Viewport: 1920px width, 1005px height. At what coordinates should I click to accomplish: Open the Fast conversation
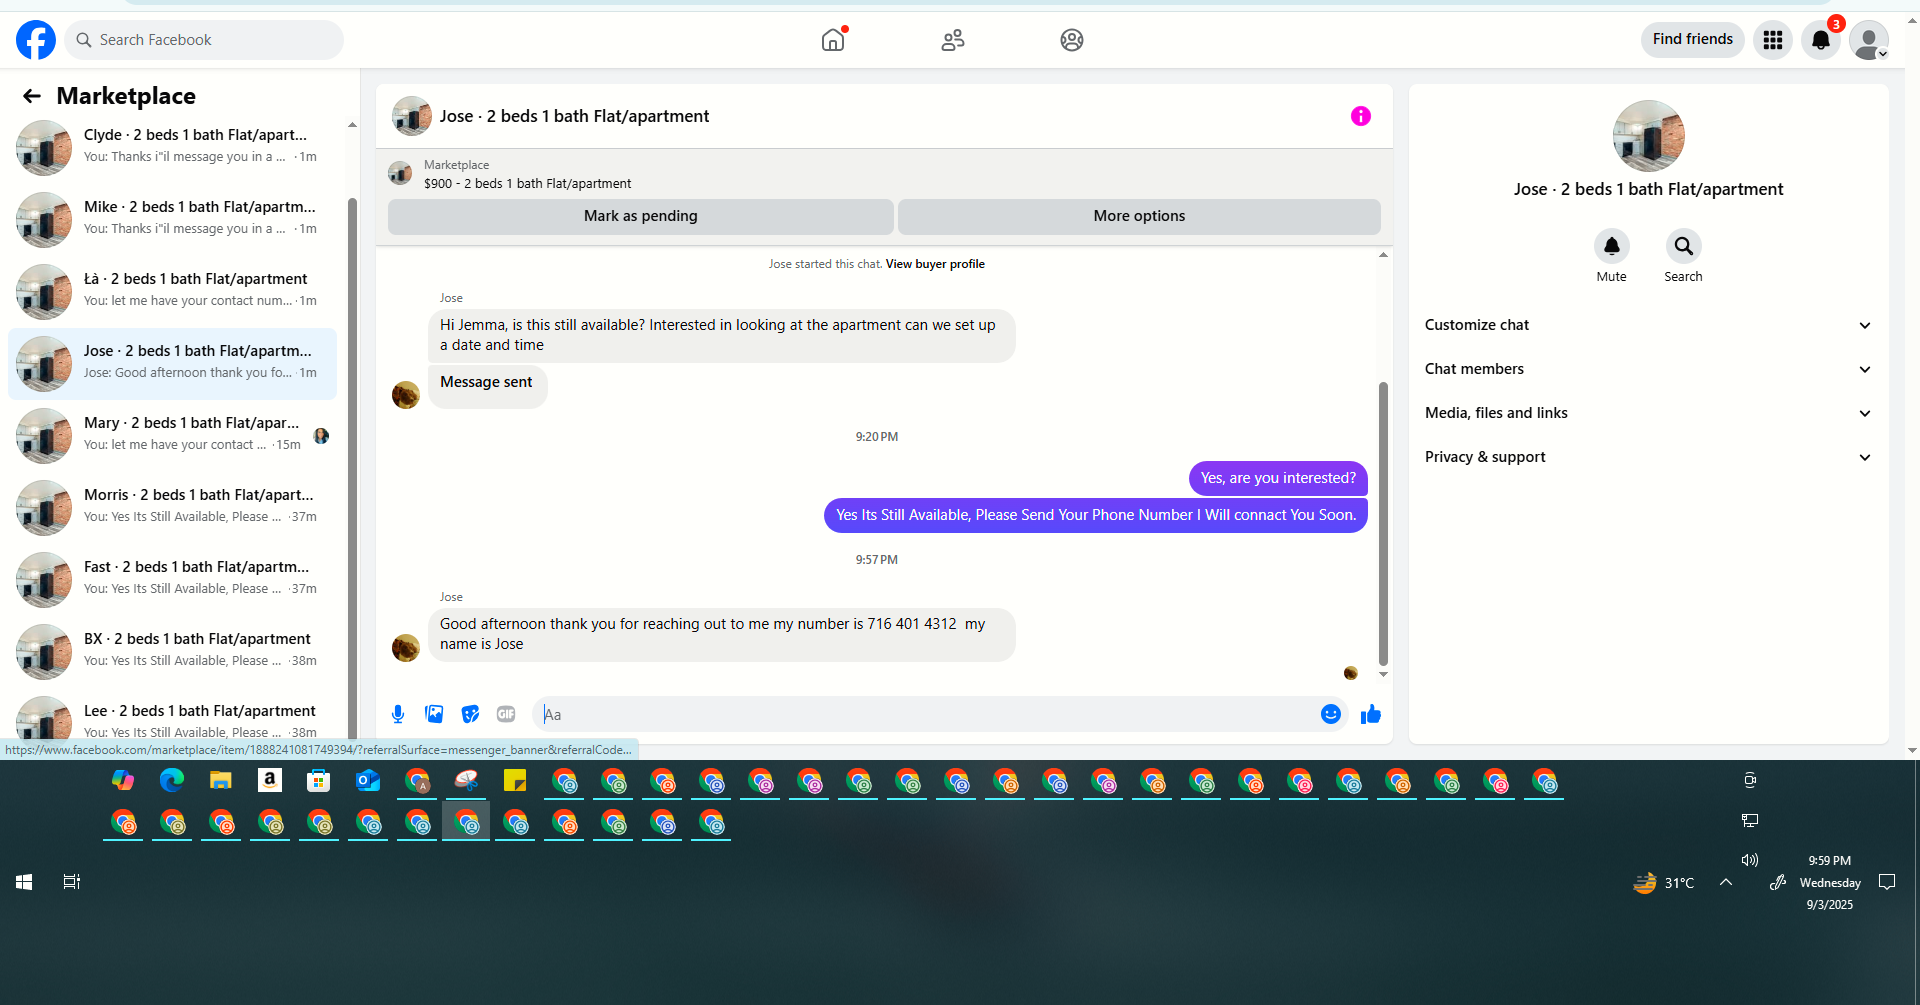pyautogui.click(x=172, y=579)
